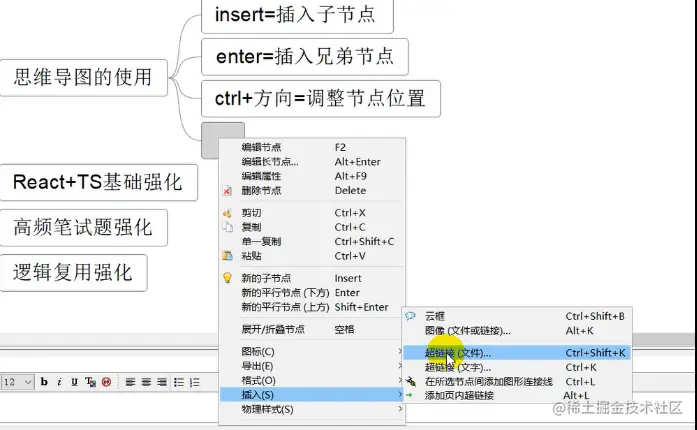Select the ctrl+方向=调整节点位置 node

(x=320, y=98)
